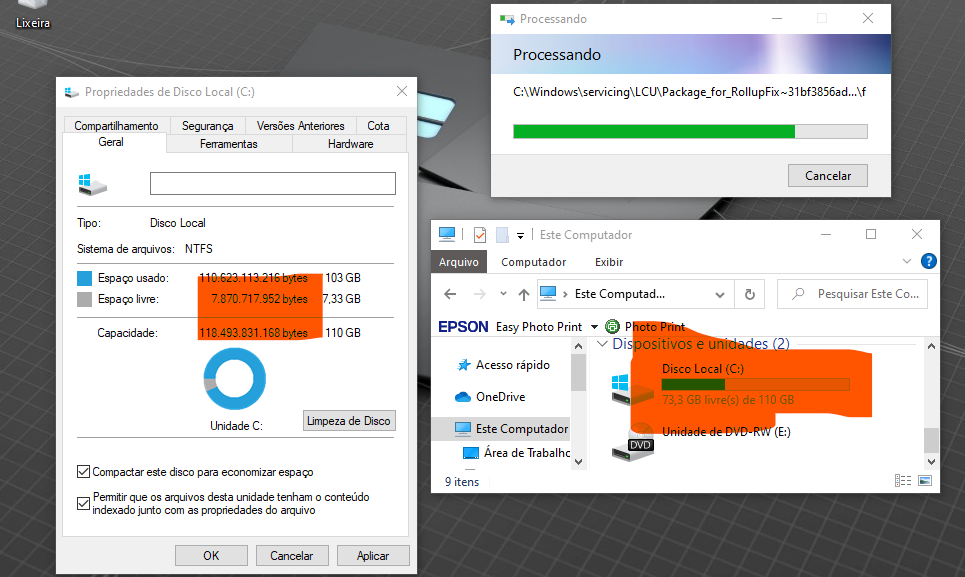Image resolution: width=965 pixels, height=577 pixels.
Task: Open the explorer Help question mark icon
Action: [x=928, y=261]
